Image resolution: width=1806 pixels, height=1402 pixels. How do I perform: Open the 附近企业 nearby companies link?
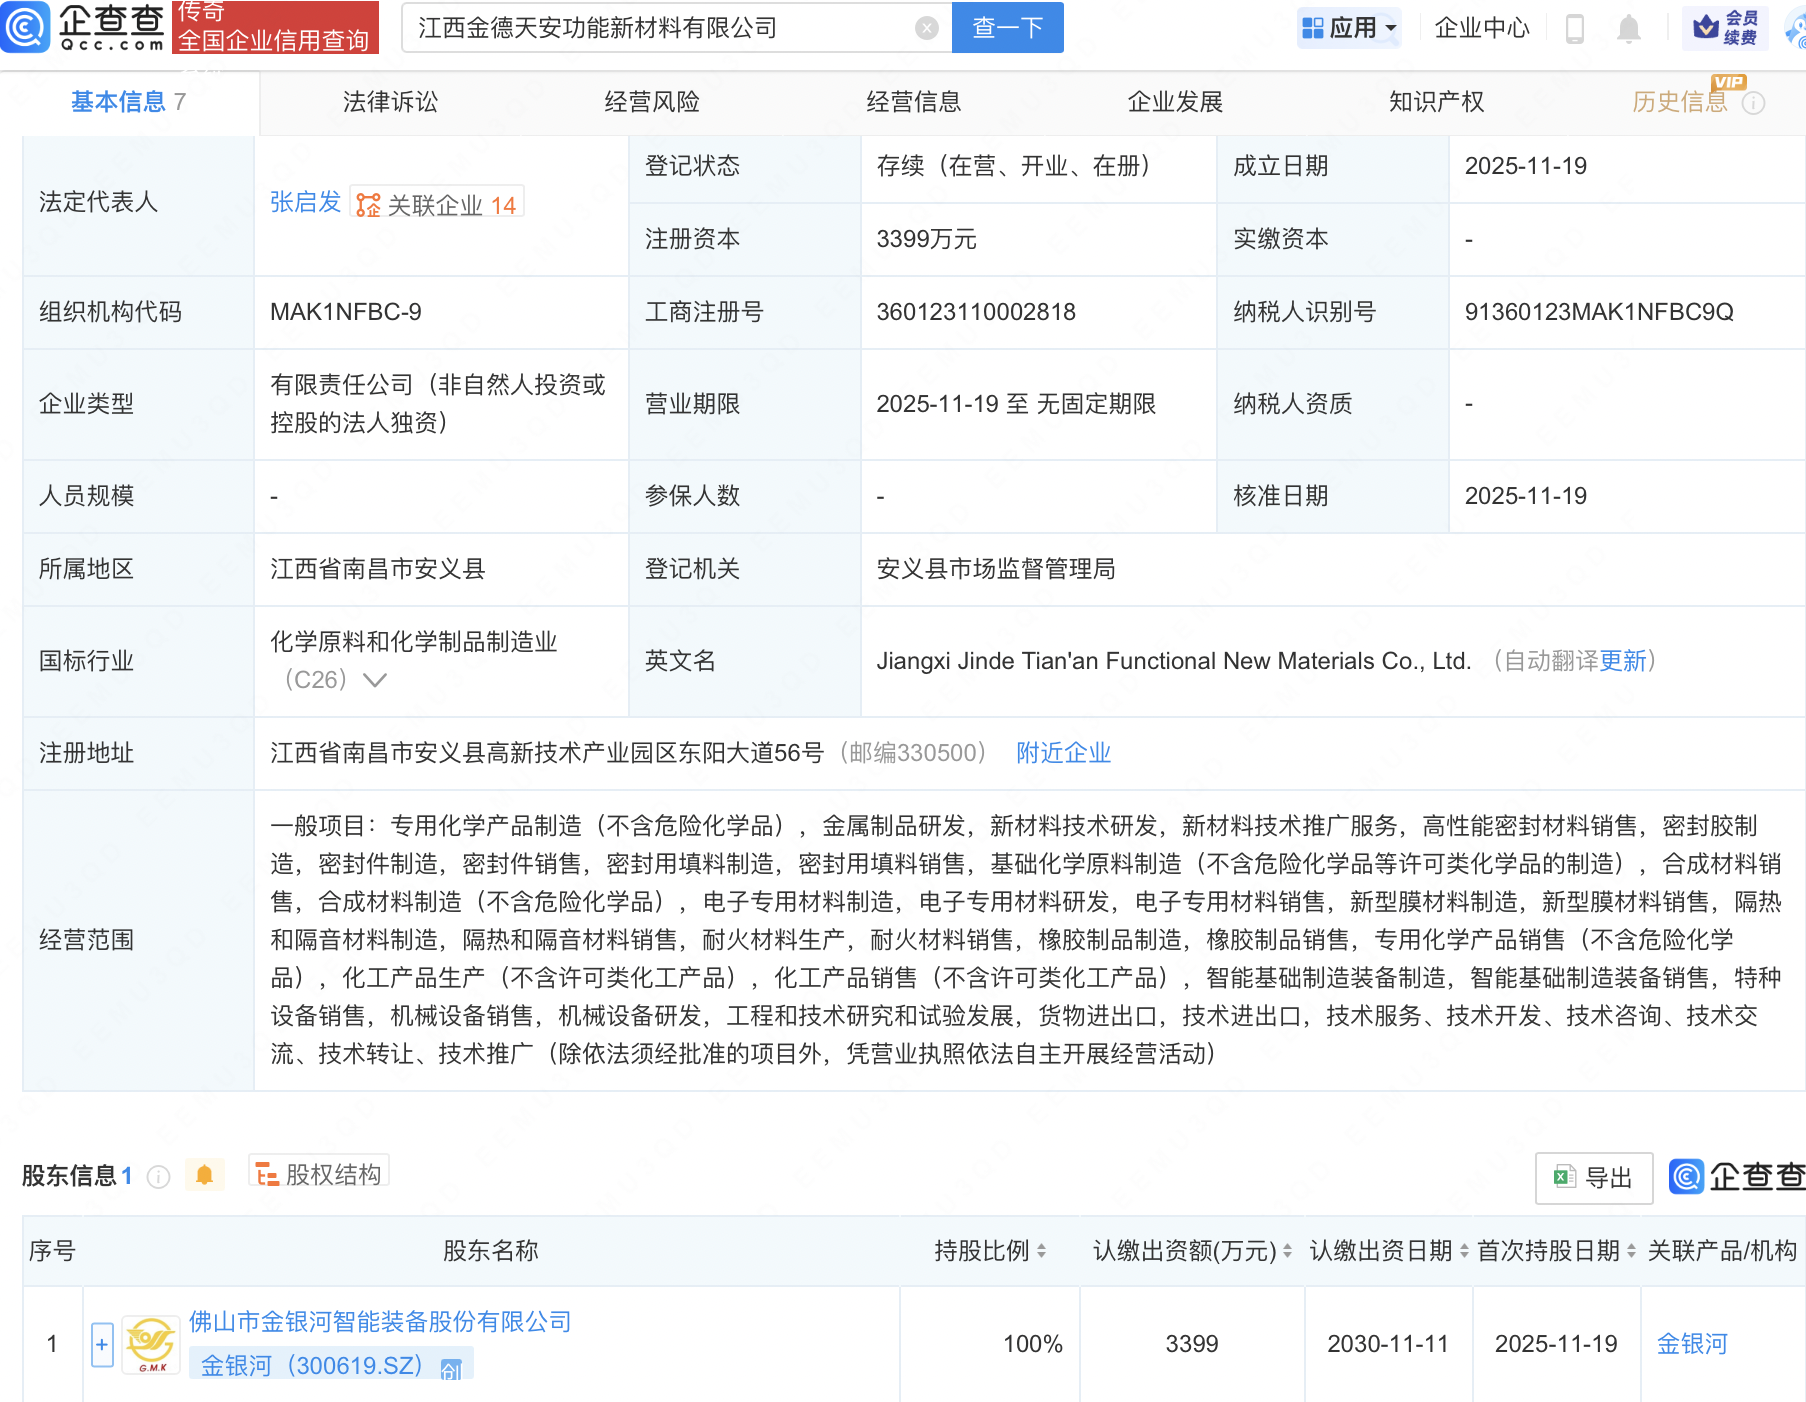(x=1063, y=752)
